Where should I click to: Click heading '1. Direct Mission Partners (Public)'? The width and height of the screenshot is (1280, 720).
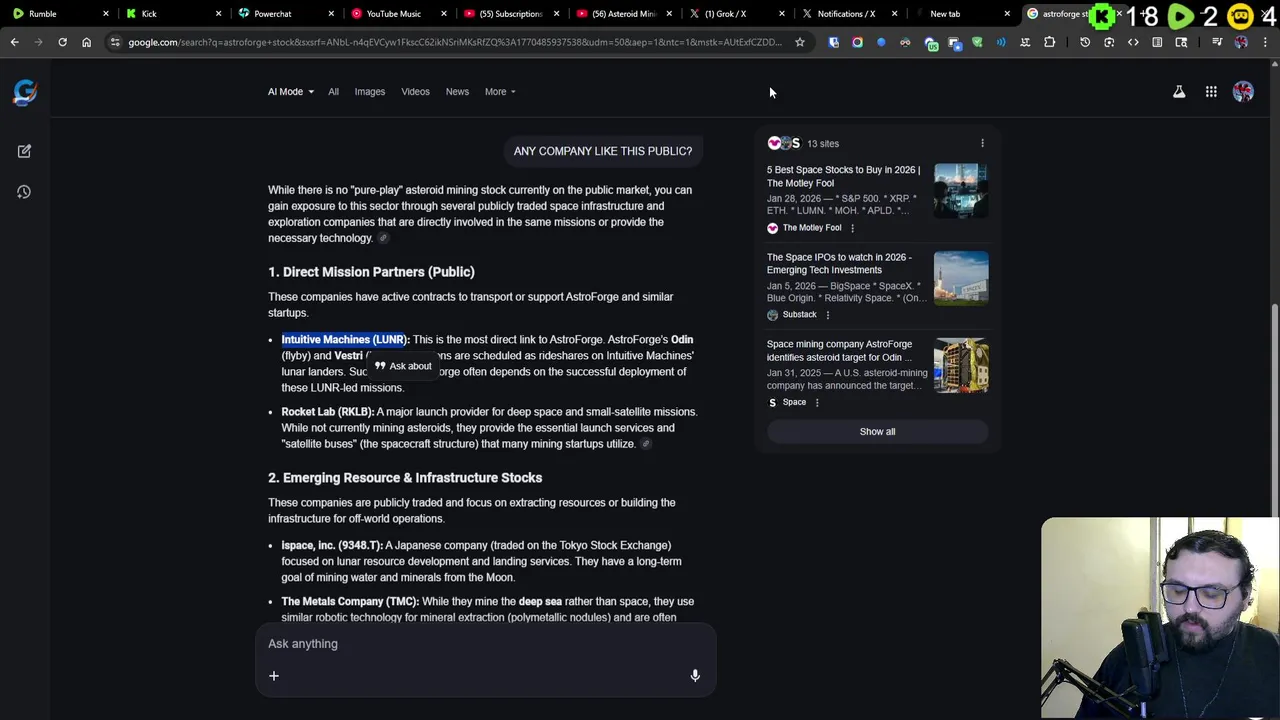pyautogui.click(x=371, y=272)
